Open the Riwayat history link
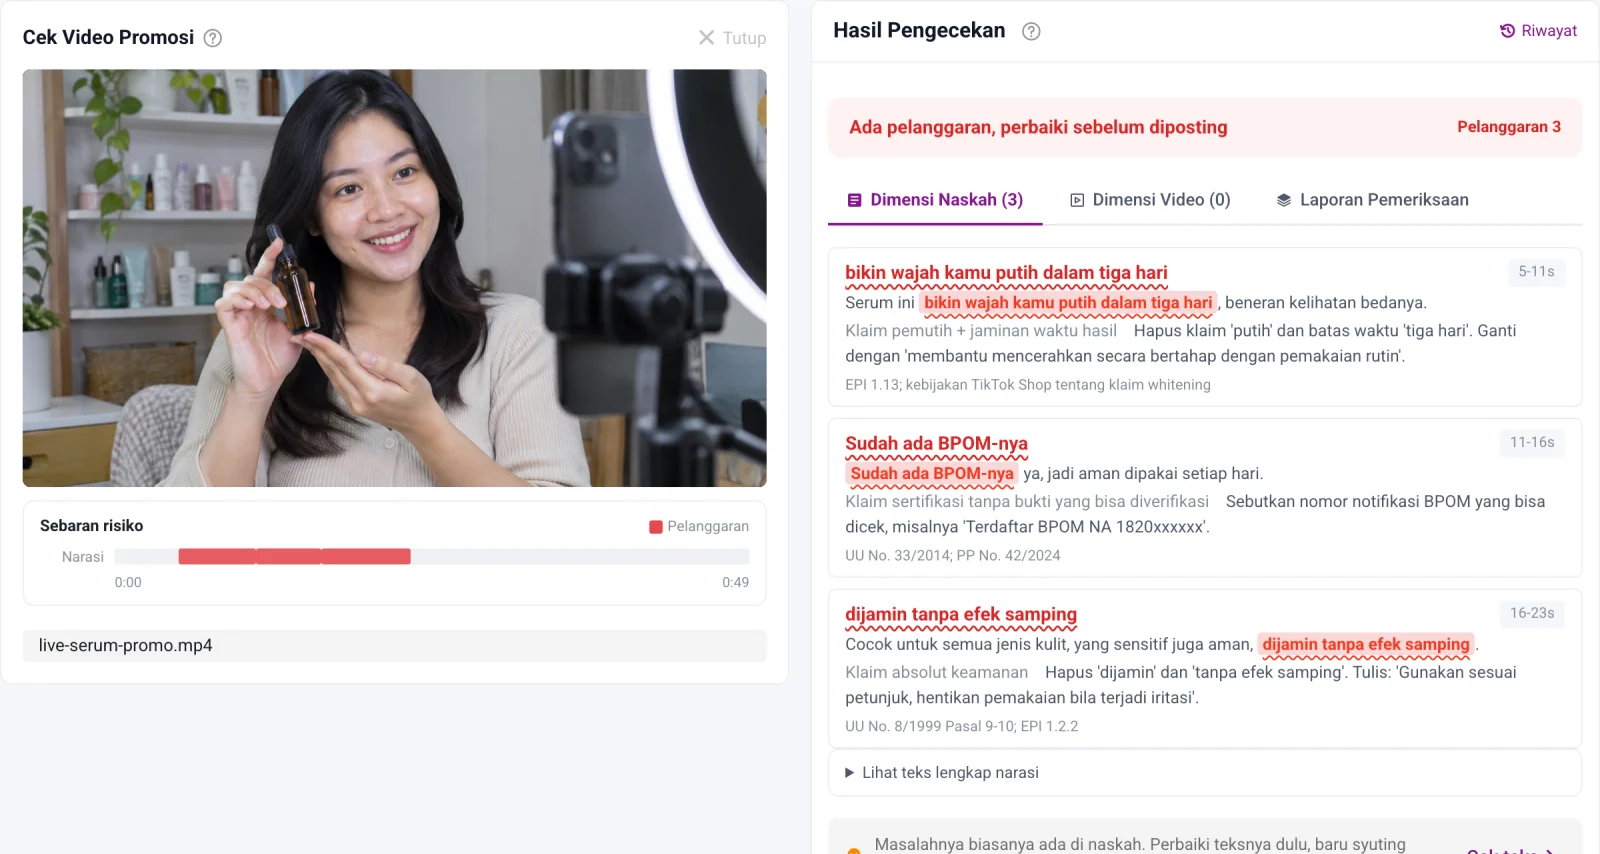This screenshot has width=1600, height=854. (1538, 31)
